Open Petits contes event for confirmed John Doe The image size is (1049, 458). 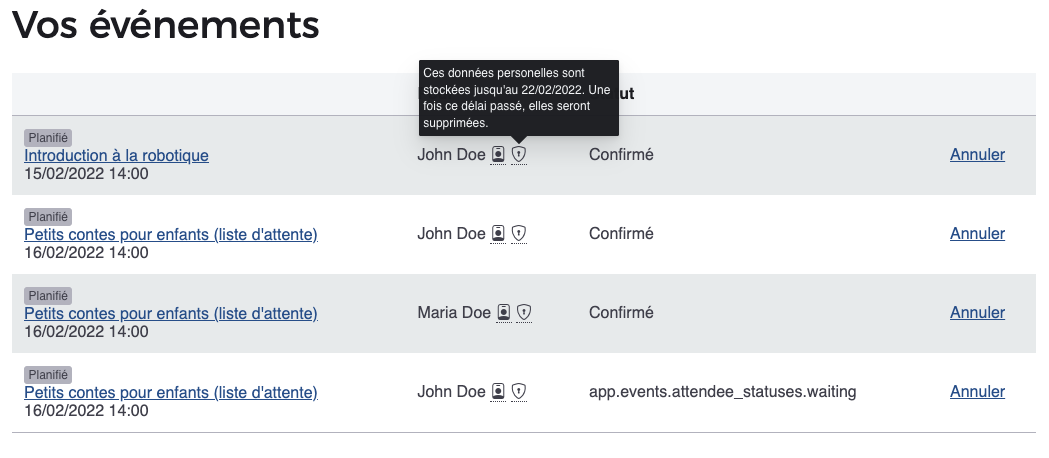click(170, 234)
